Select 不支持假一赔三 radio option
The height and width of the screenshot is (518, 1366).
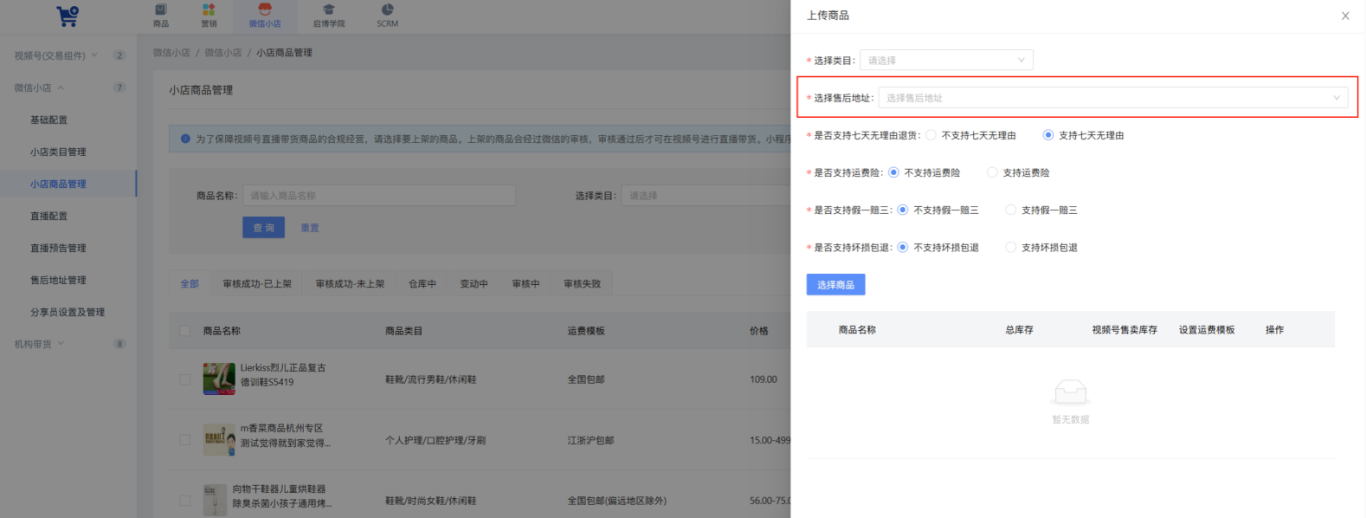pyautogui.click(x=903, y=210)
